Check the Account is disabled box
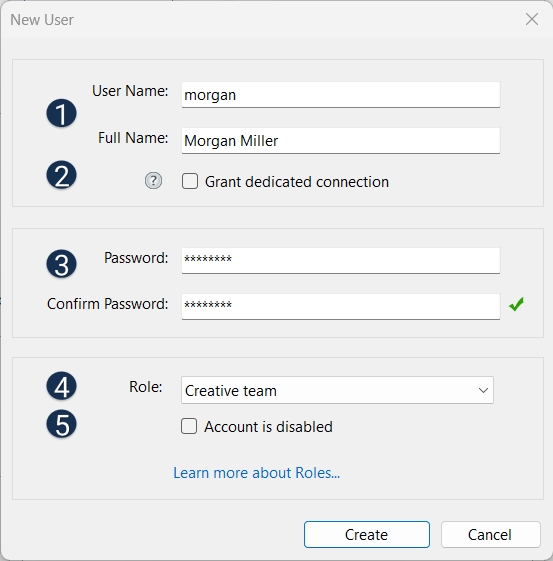This screenshot has width=553, height=561. click(189, 426)
